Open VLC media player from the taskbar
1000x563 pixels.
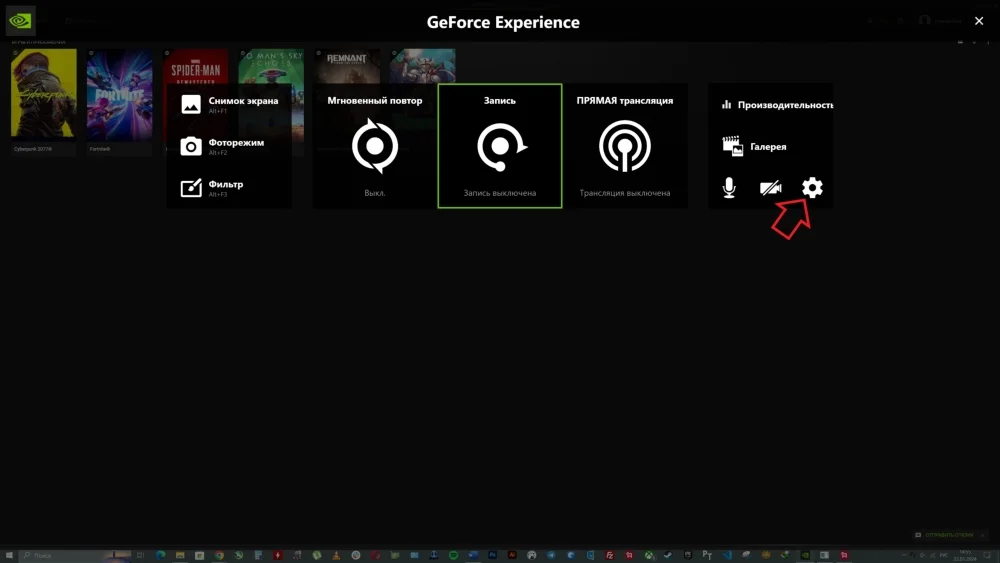tap(336, 555)
